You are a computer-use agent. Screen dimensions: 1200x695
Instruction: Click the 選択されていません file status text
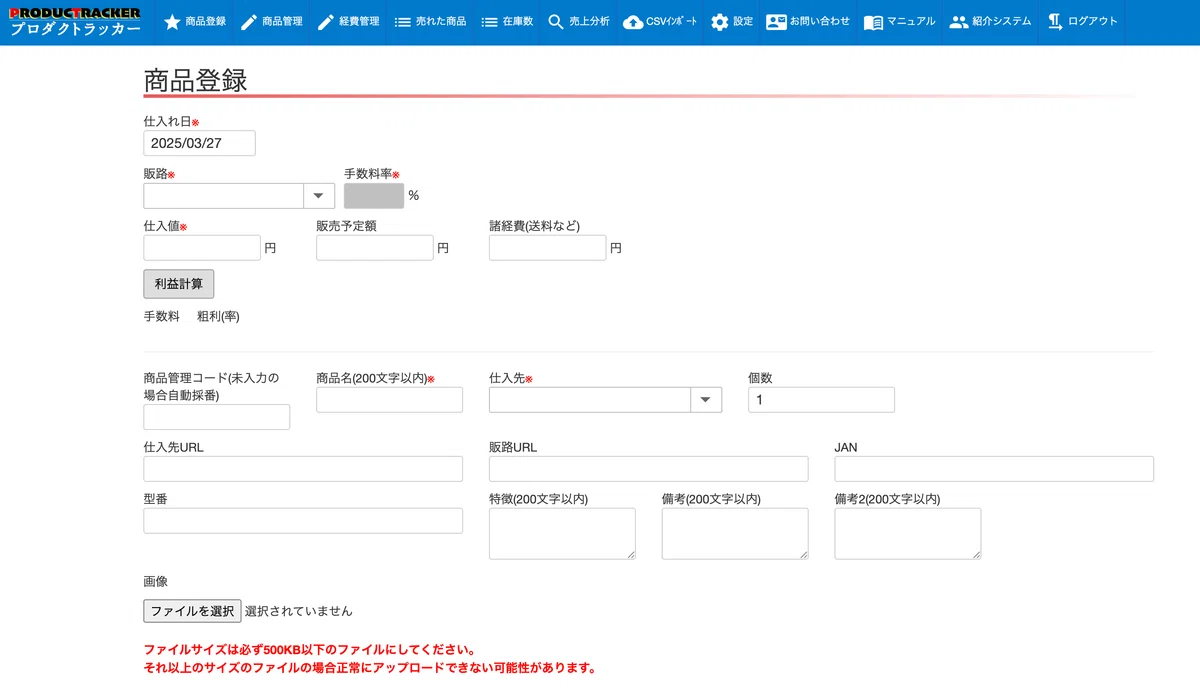[x=299, y=611]
